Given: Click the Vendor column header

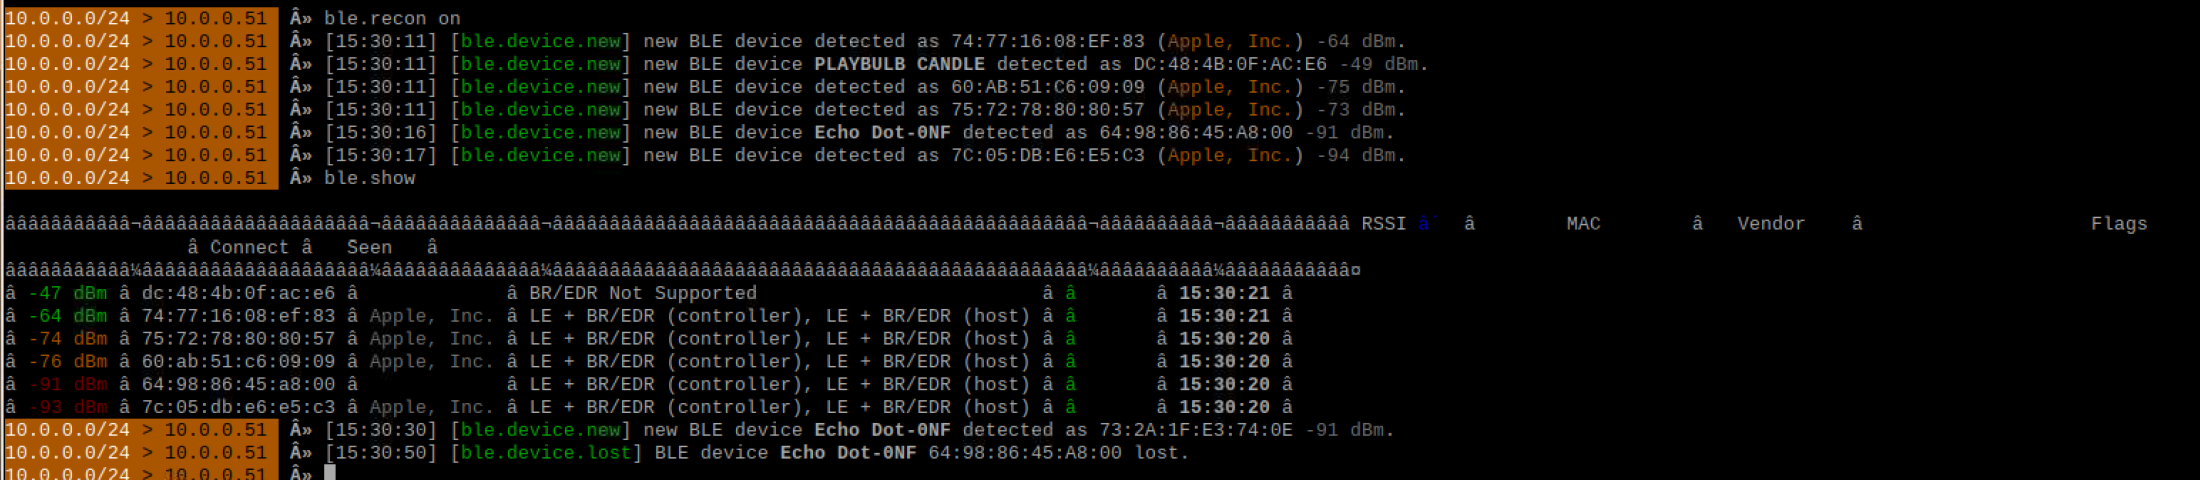Looking at the screenshot, I should [x=1771, y=224].
